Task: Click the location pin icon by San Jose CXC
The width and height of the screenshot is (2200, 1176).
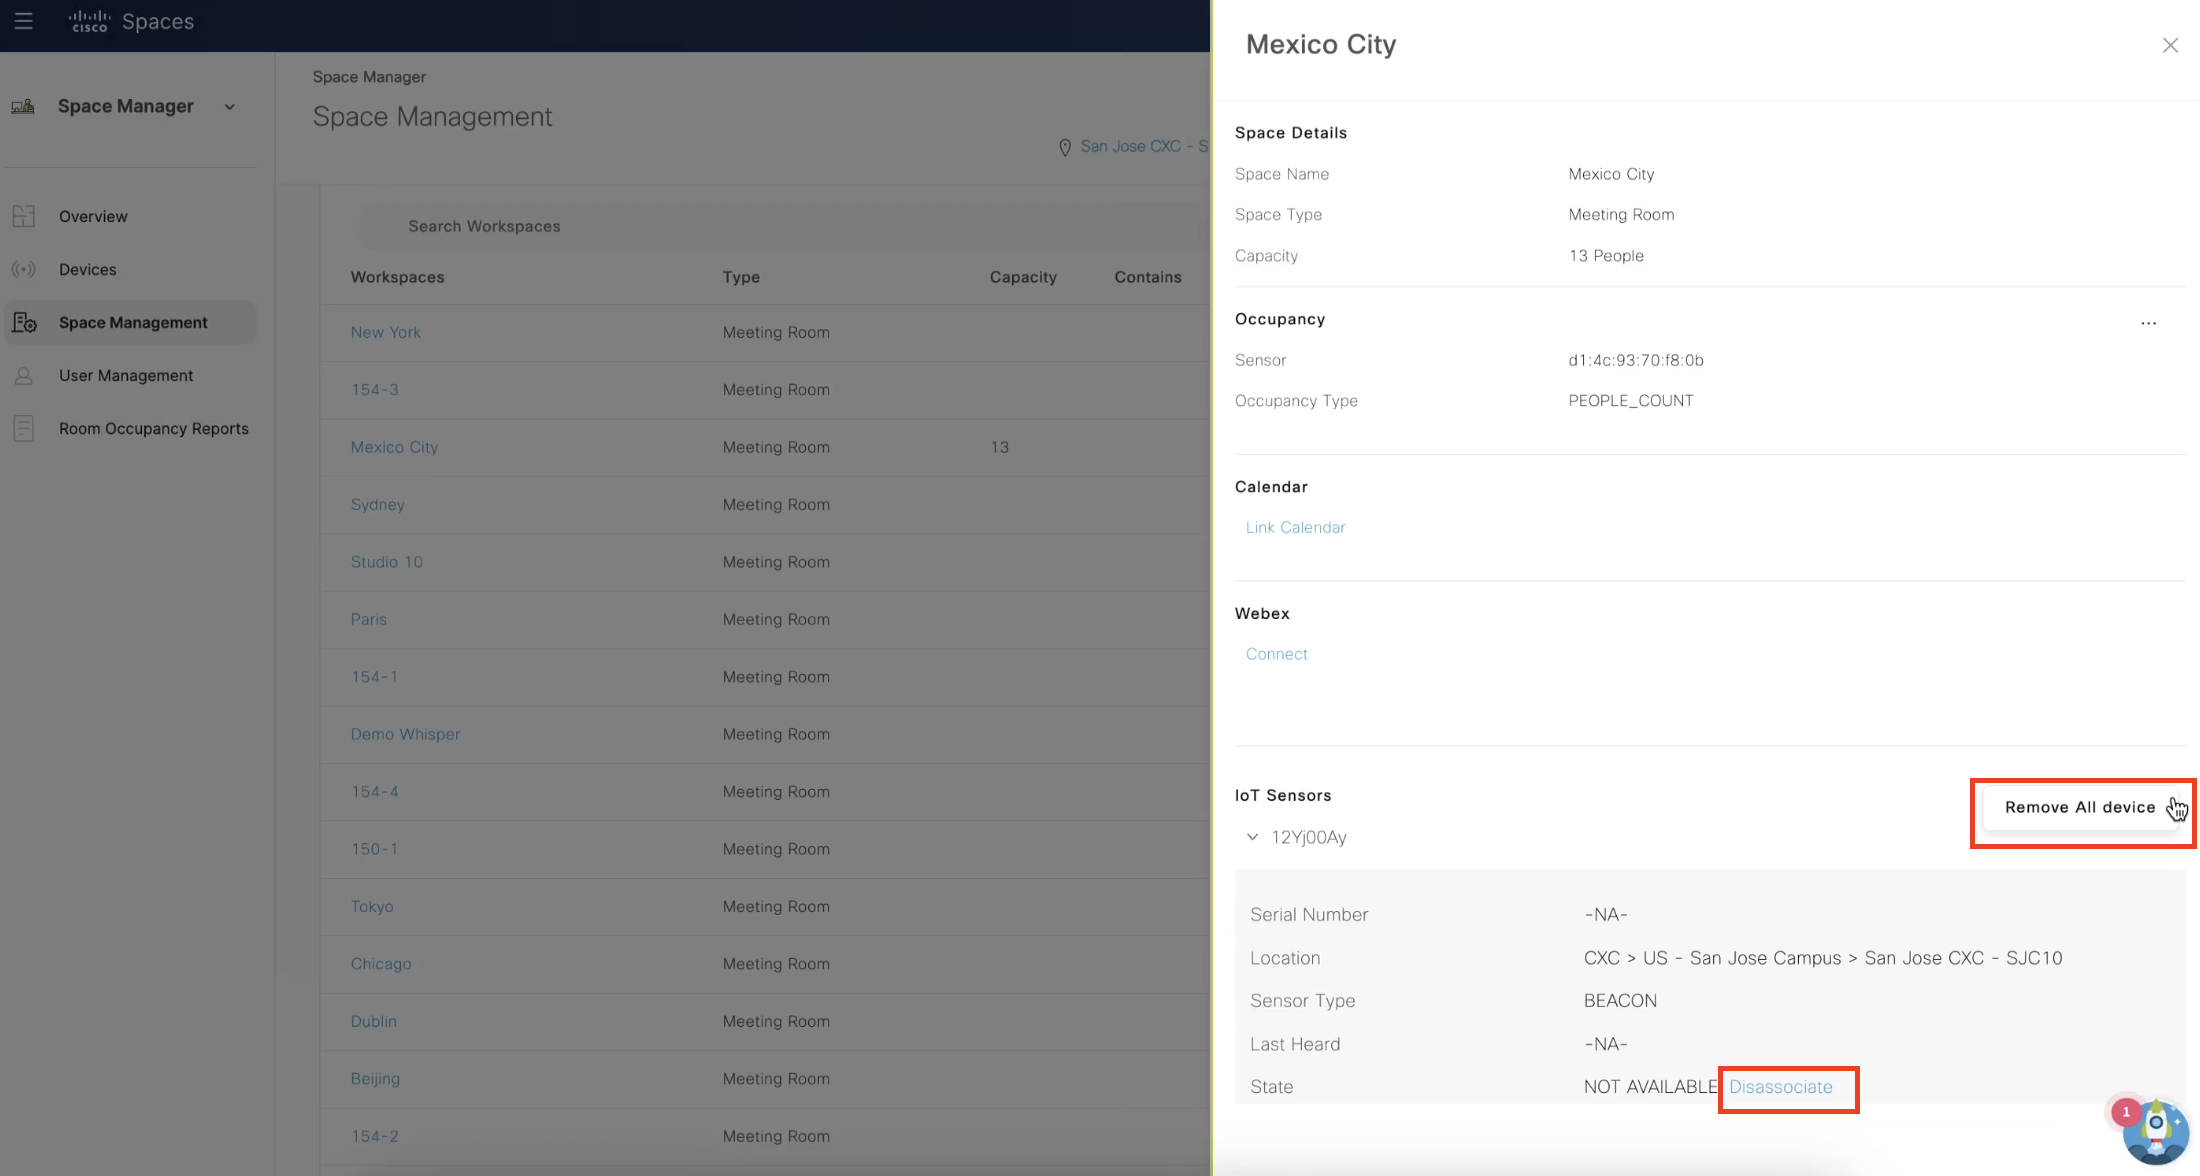Action: point(1065,147)
